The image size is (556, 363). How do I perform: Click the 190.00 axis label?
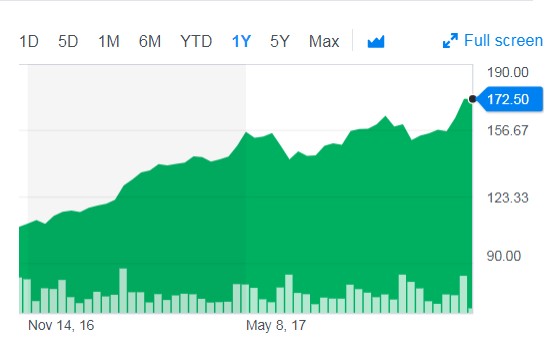pos(508,72)
